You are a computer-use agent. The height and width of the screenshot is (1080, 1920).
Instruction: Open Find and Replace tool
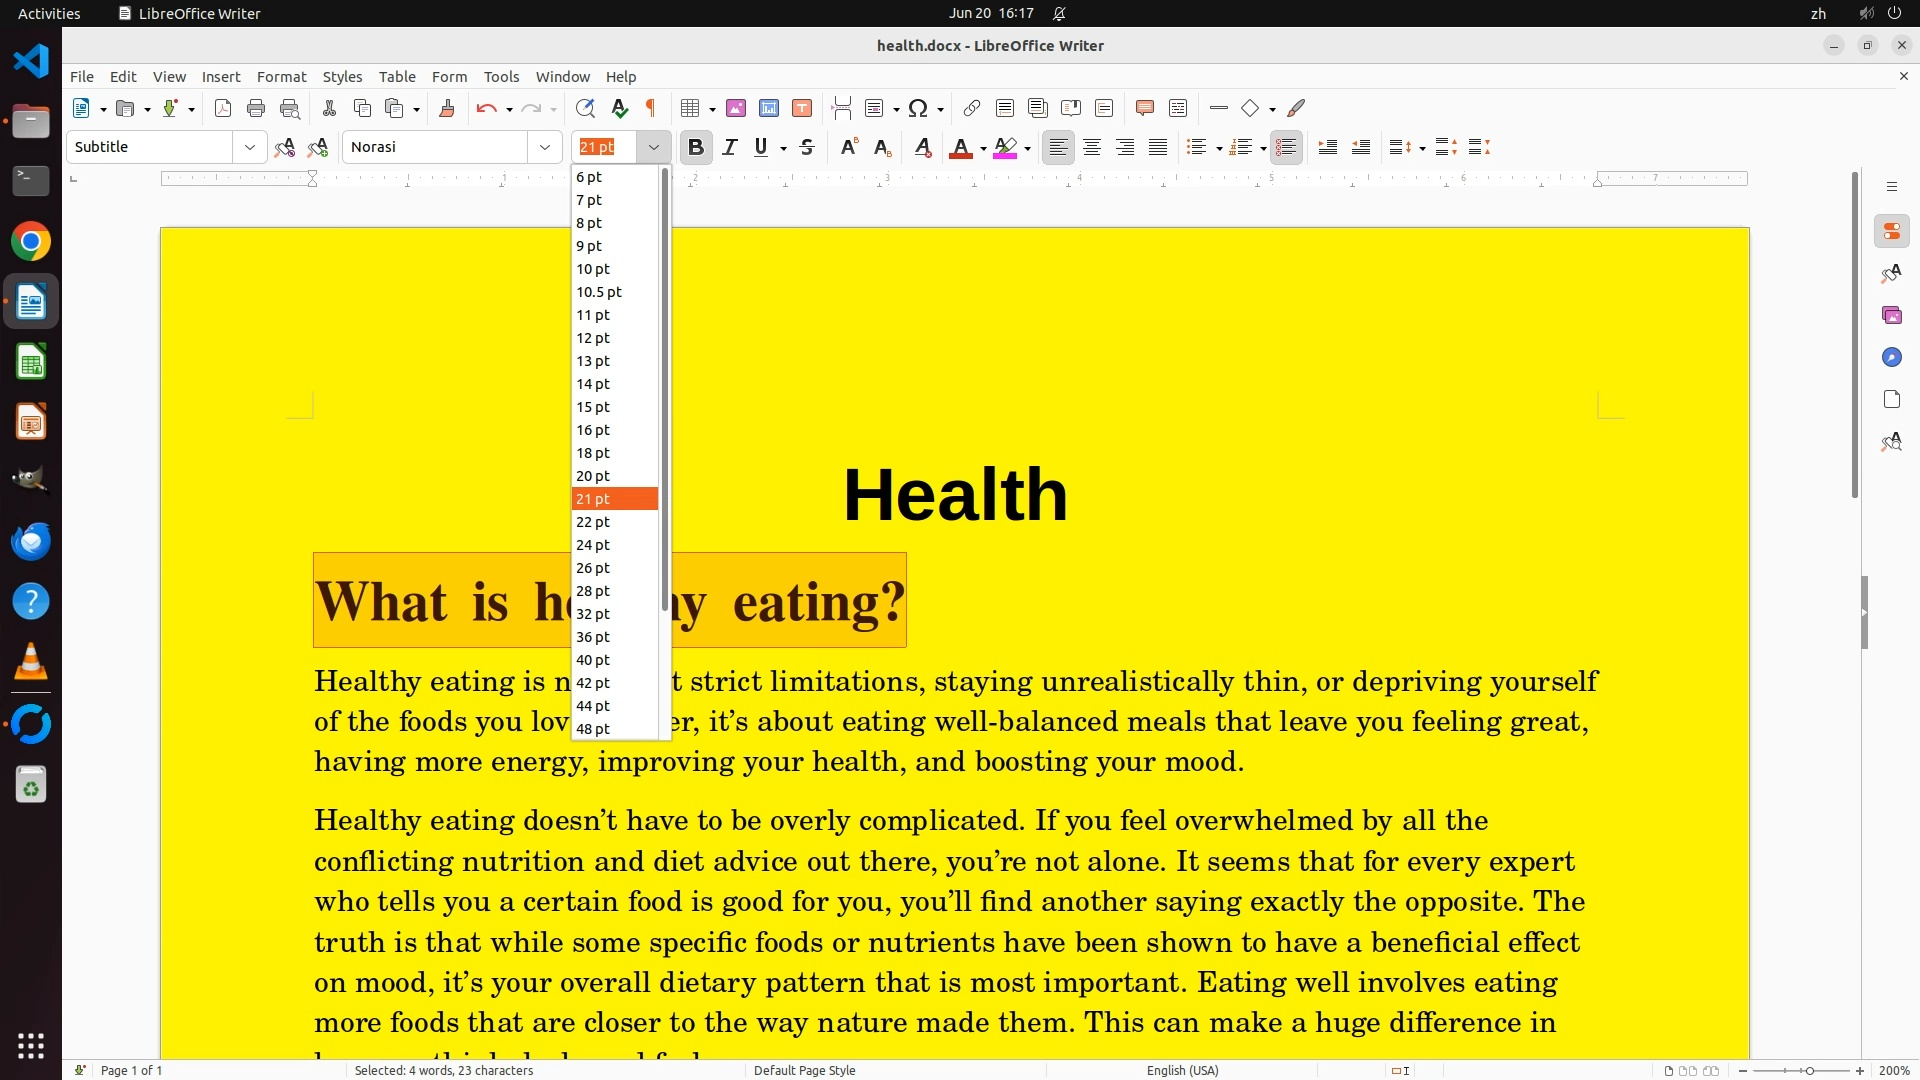click(585, 108)
